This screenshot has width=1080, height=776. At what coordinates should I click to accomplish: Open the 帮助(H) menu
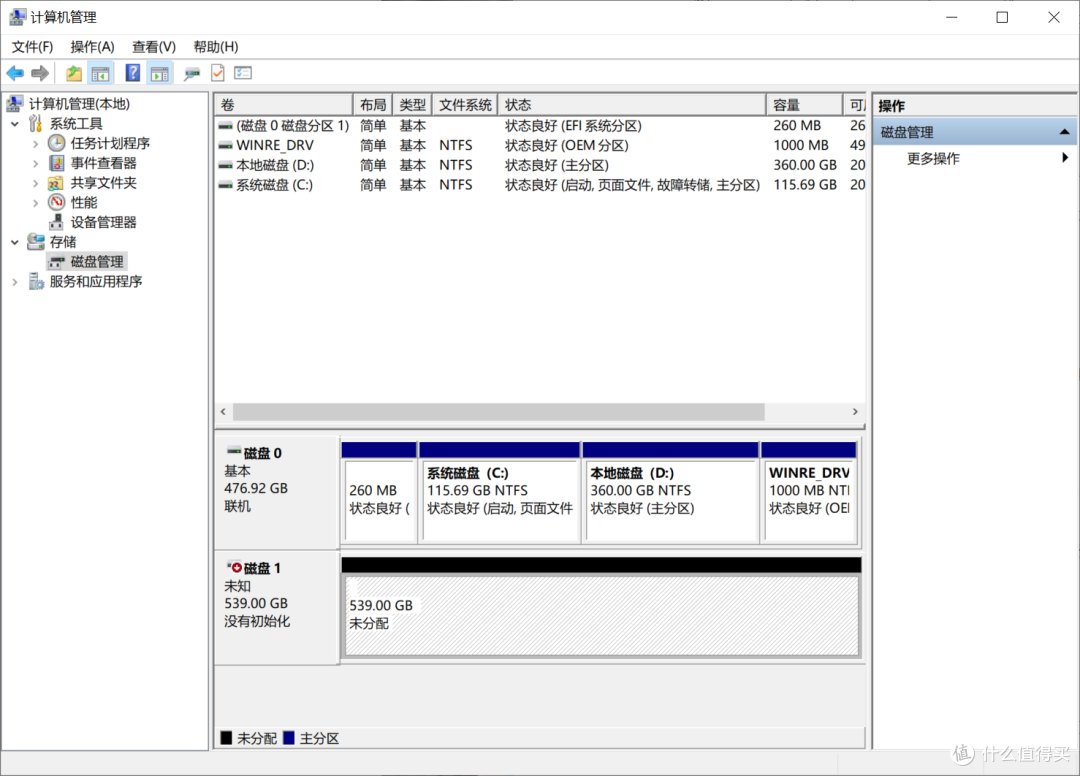(x=216, y=47)
